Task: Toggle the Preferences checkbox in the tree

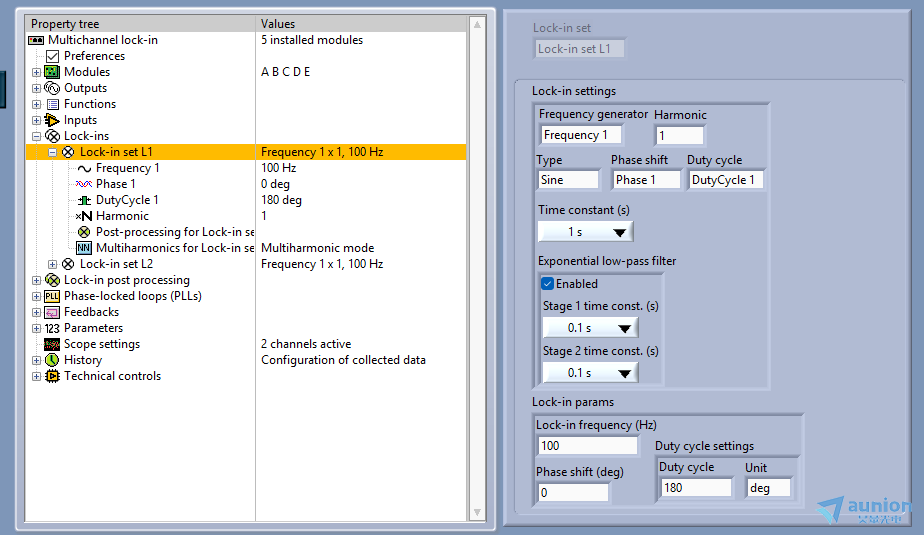Action: click(53, 56)
